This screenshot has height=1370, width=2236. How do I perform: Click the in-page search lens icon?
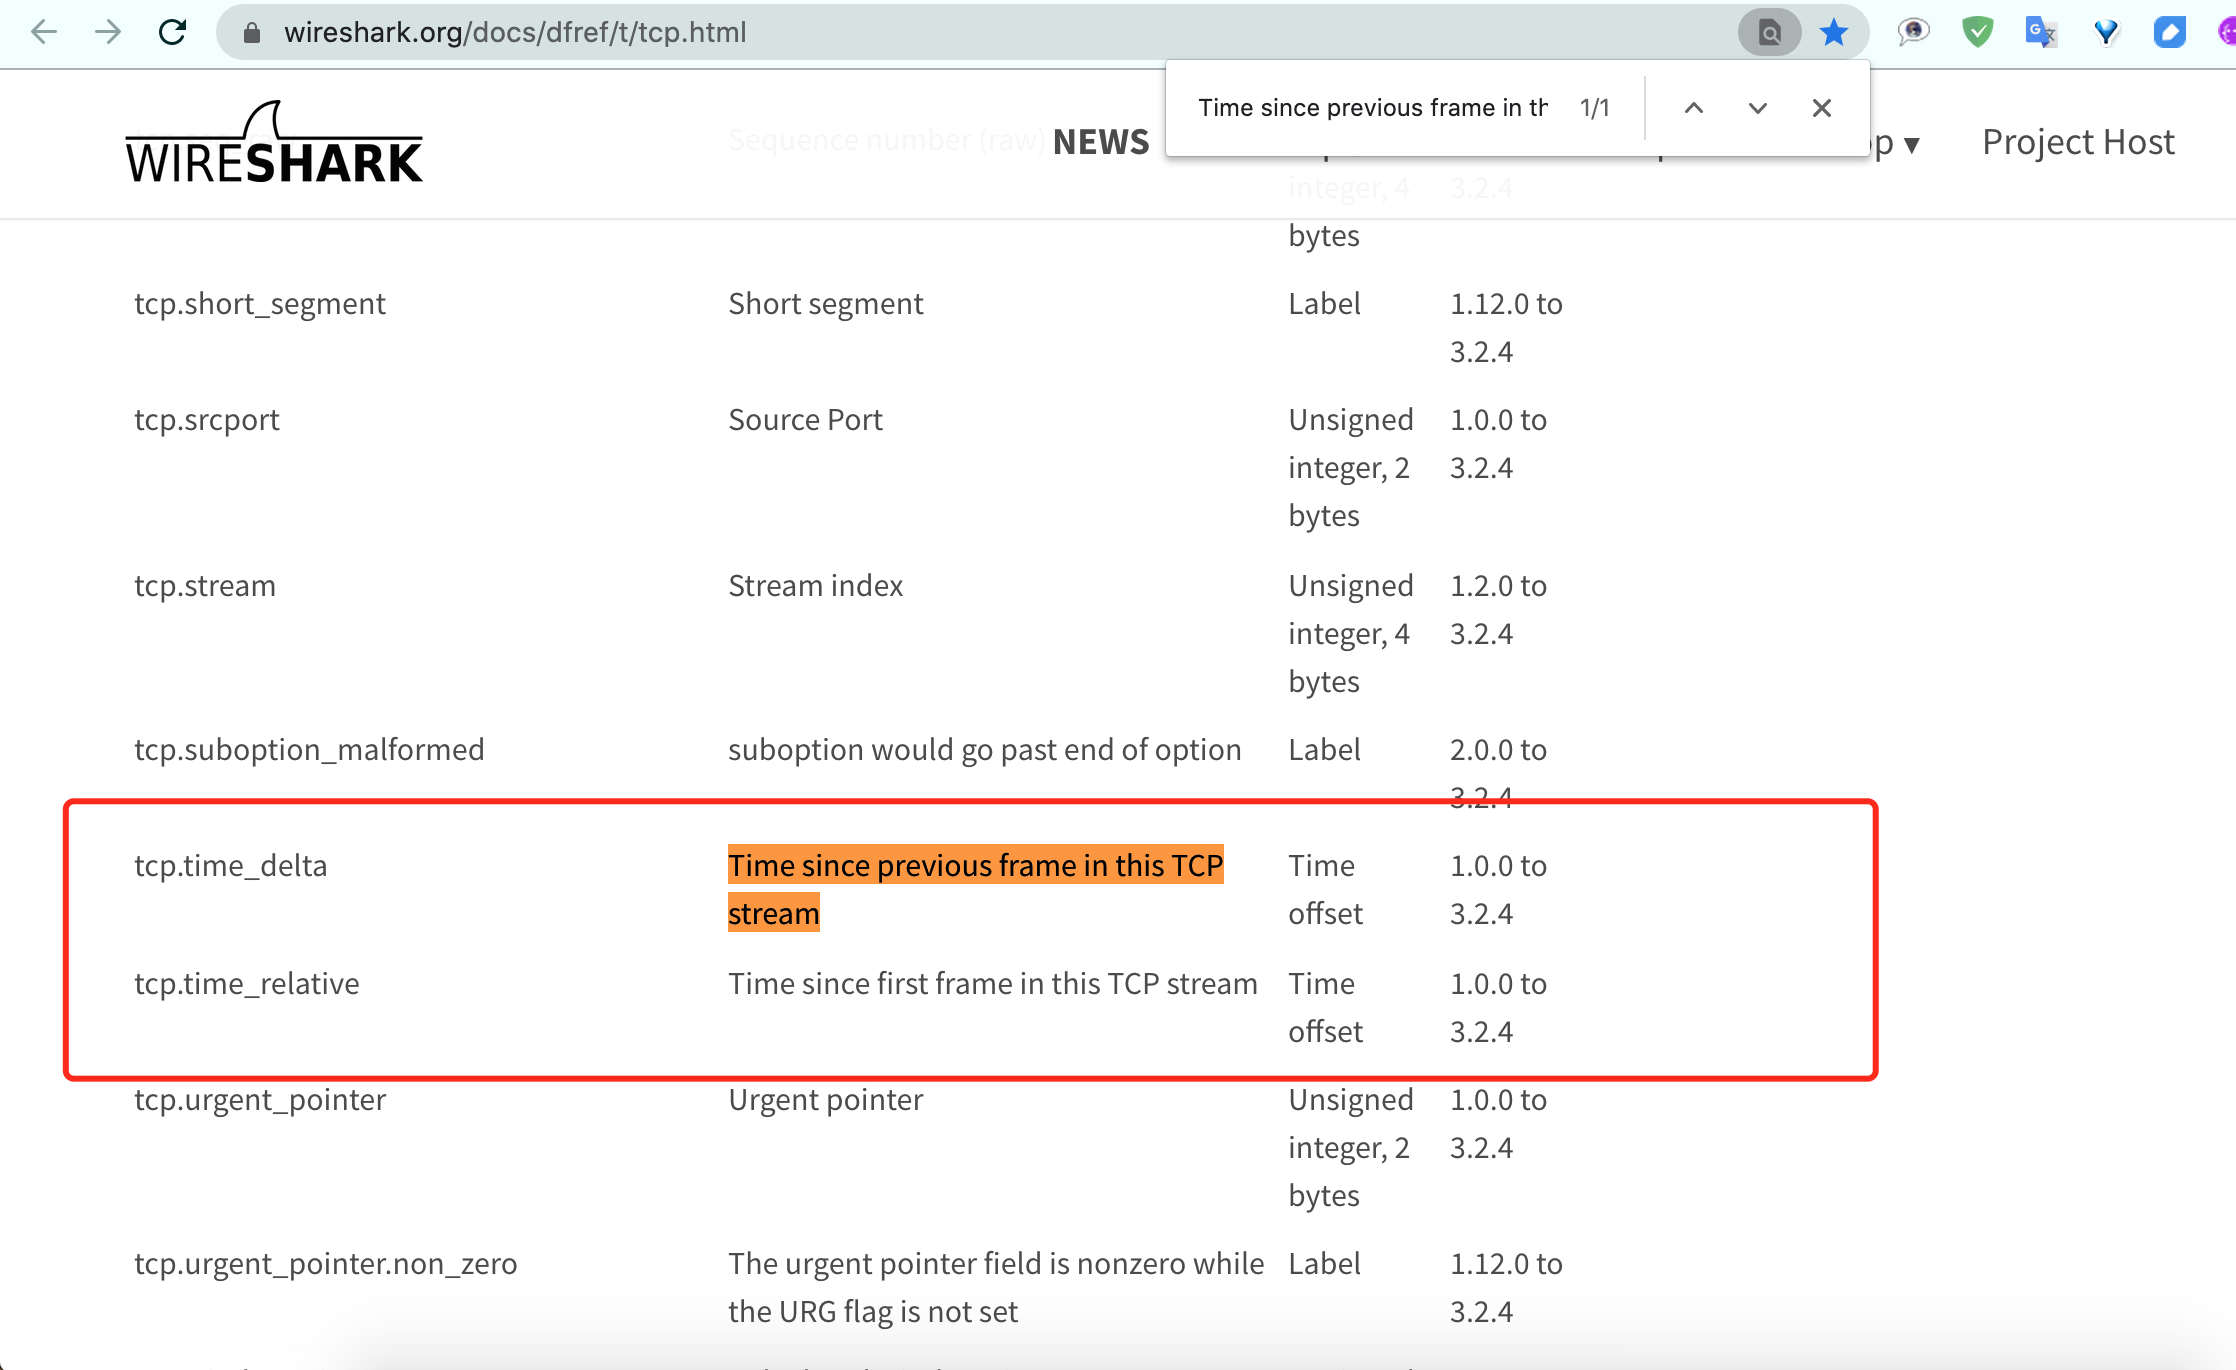(1768, 32)
